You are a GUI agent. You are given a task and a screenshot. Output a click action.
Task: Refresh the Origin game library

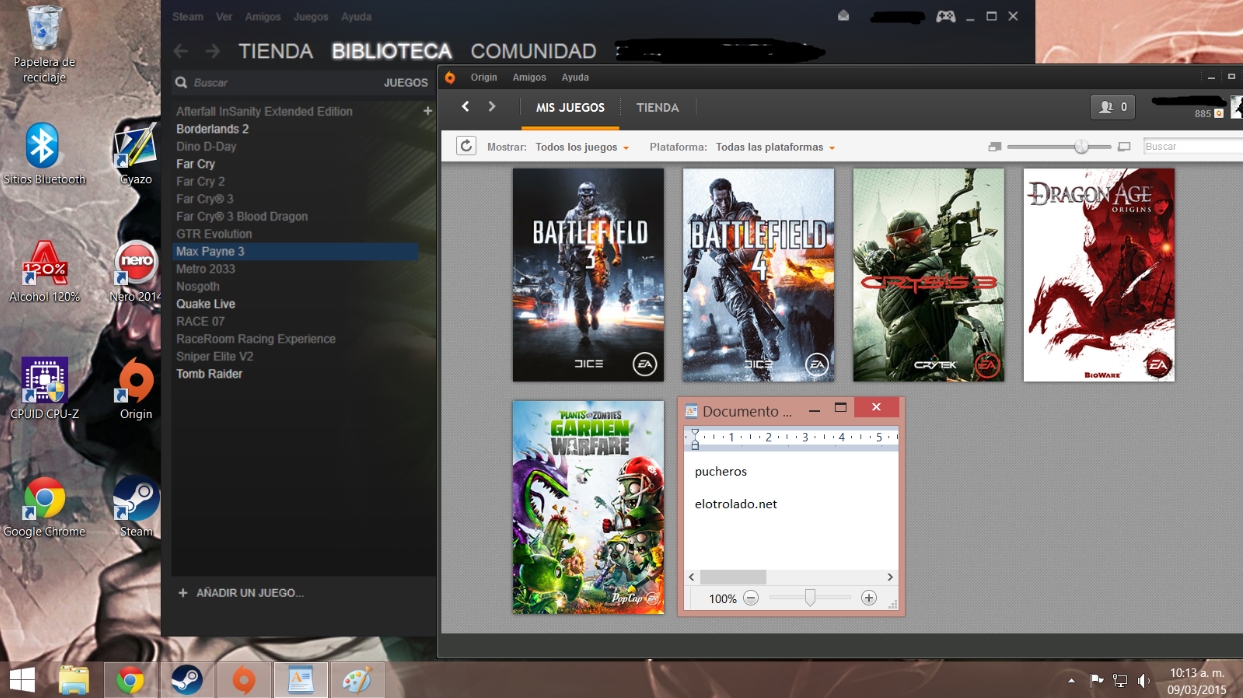pyautogui.click(x=466, y=146)
